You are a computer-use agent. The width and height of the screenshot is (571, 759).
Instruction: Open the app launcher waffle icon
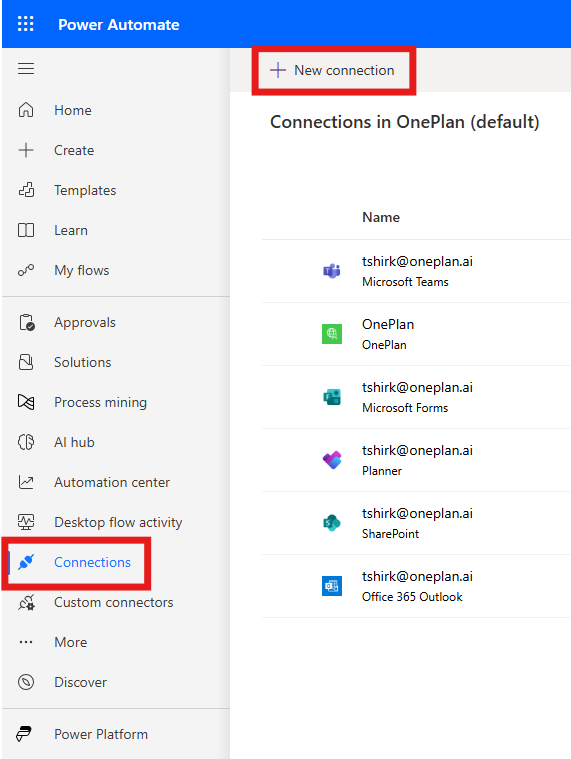[26, 24]
